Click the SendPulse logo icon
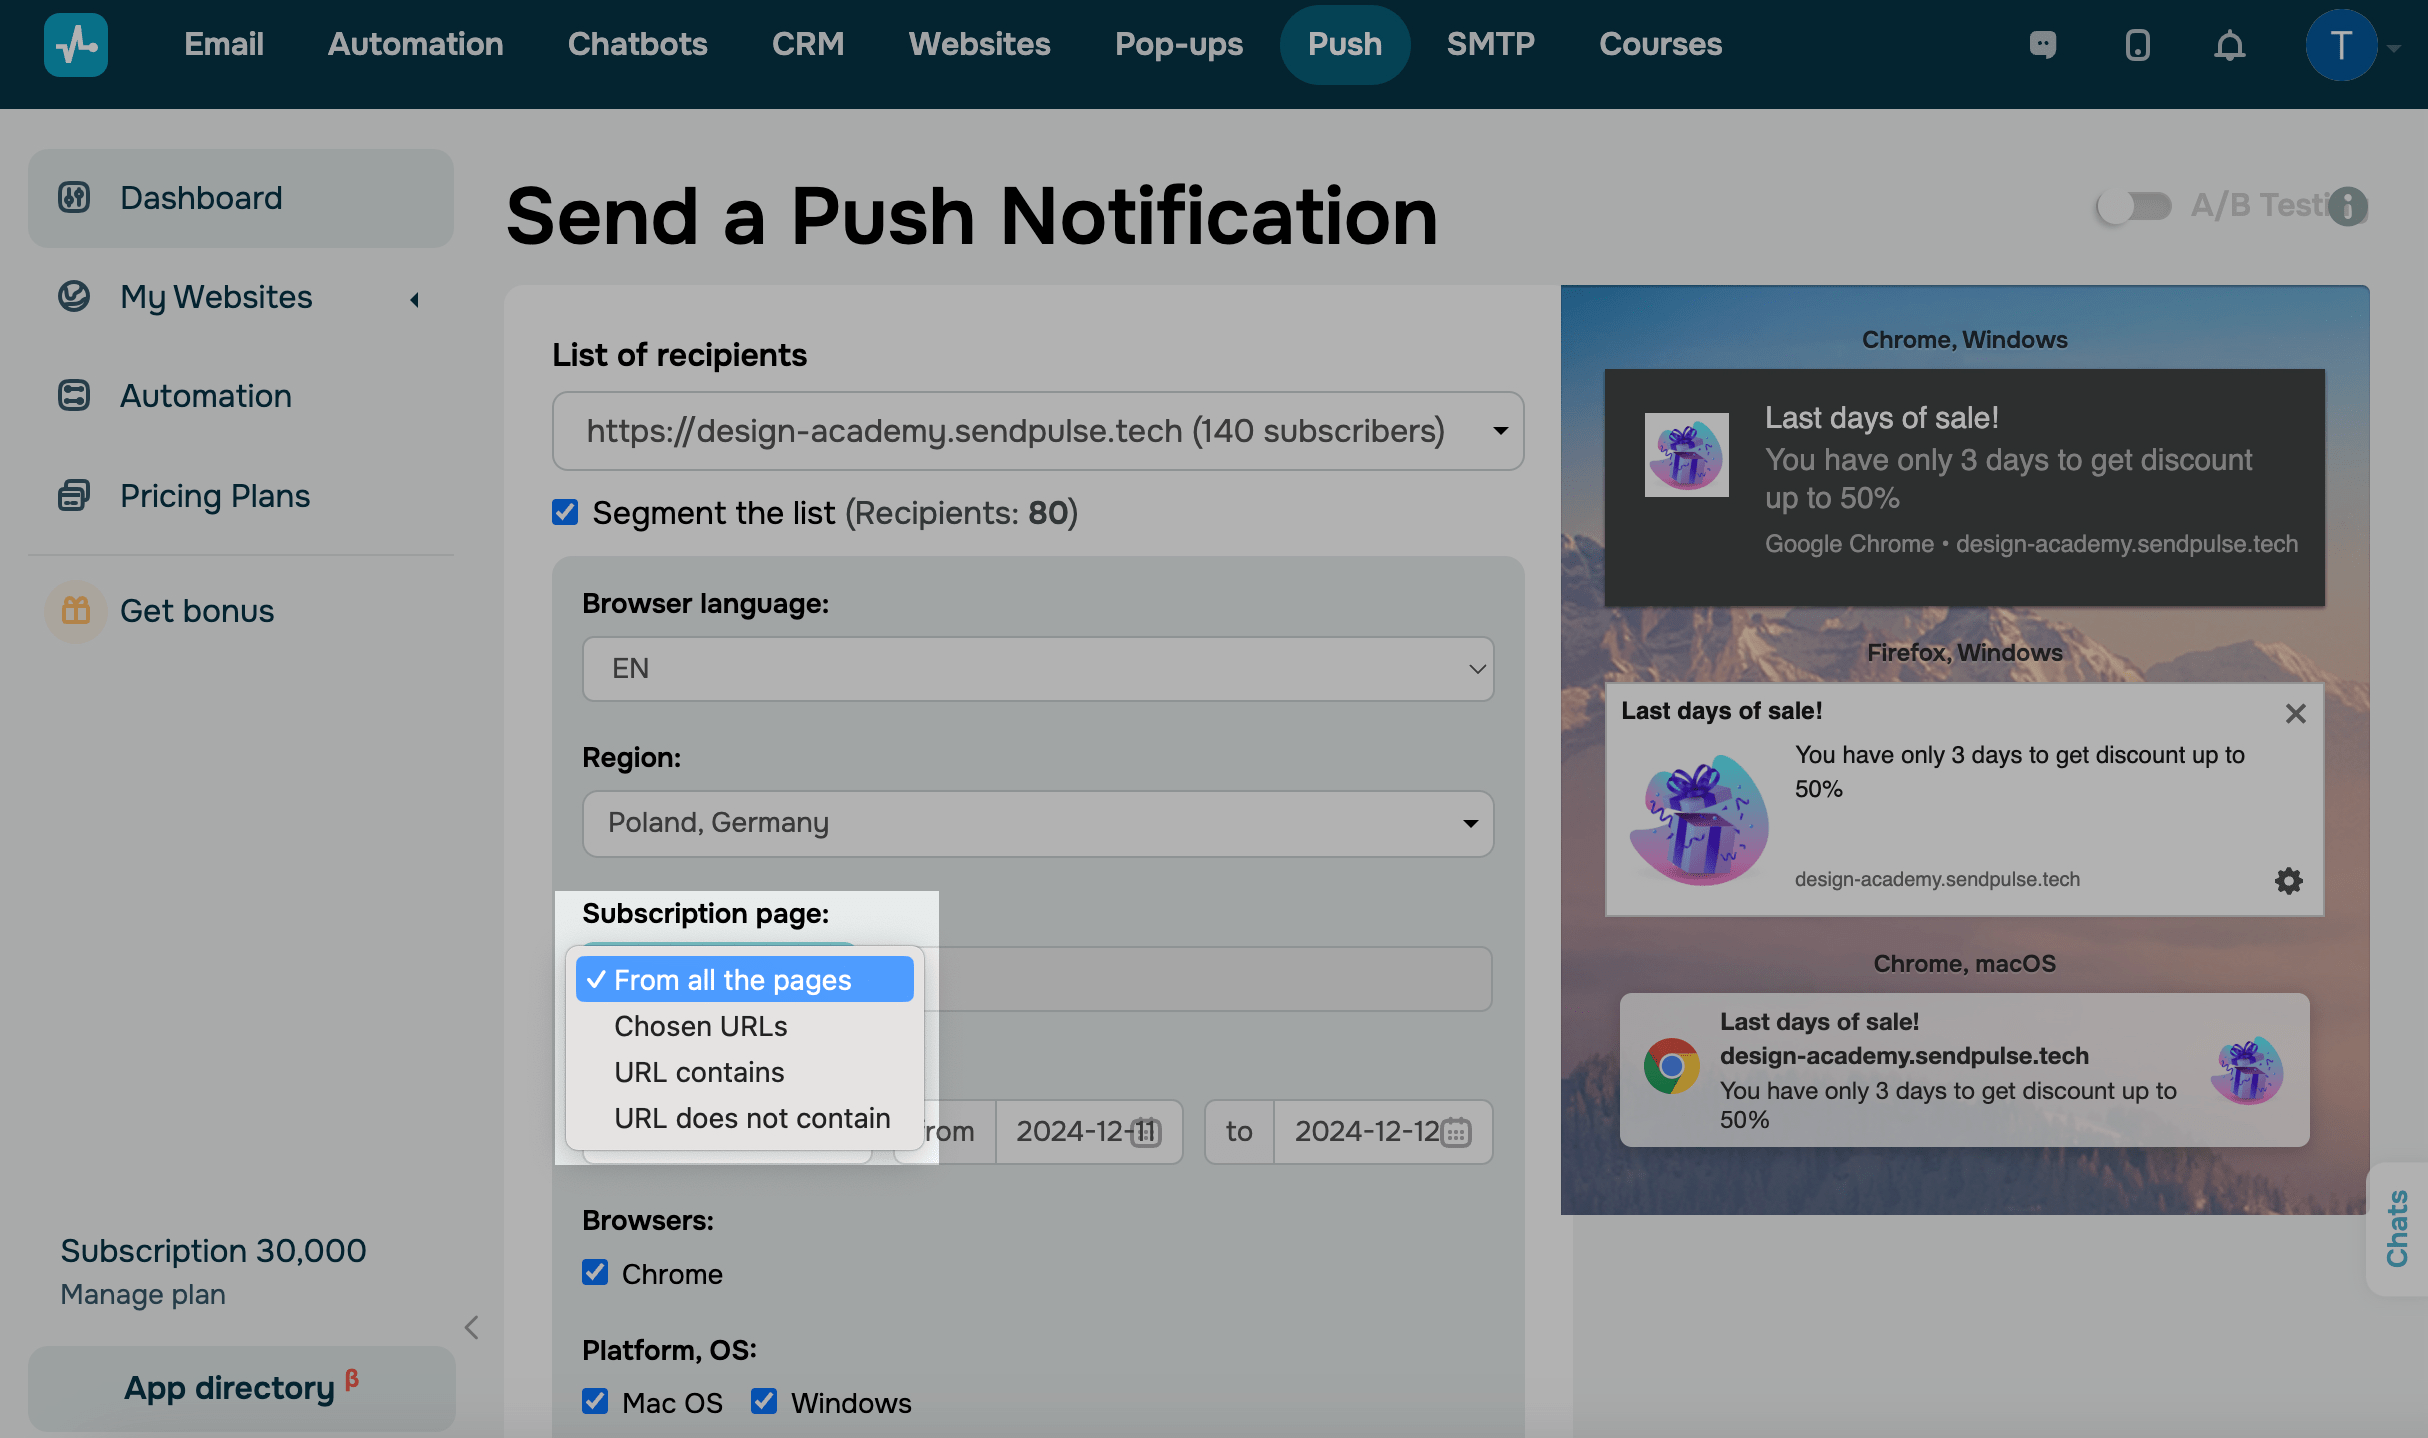The width and height of the screenshot is (2428, 1438). point(76,45)
